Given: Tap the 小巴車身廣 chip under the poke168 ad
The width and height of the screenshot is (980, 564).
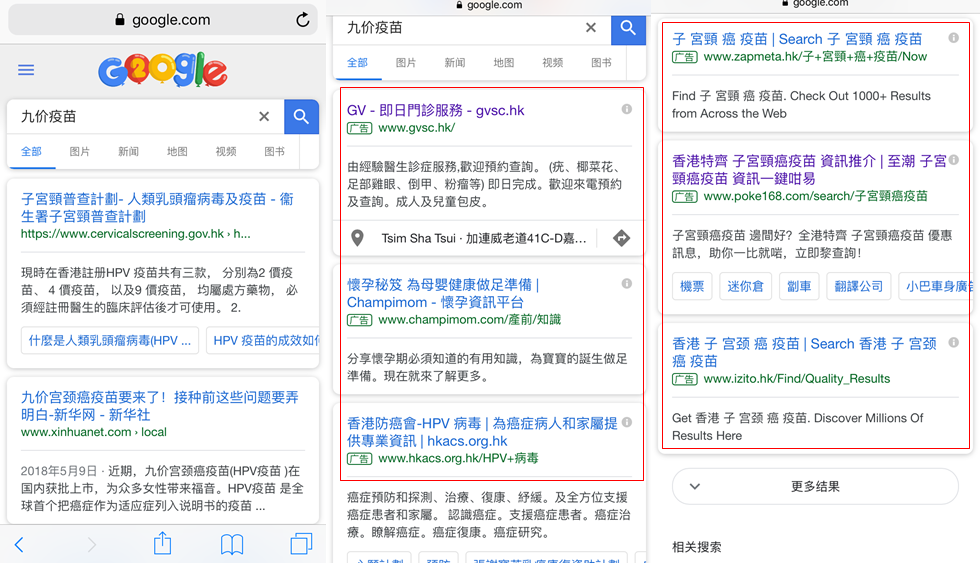Looking at the screenshot, I should click(936, 286).
